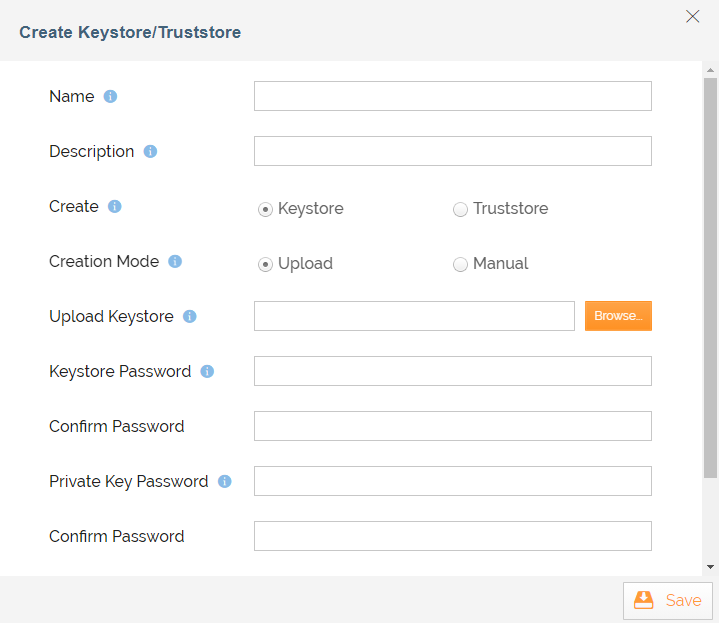Click scrollbar down arrow
This screenshot has height=623, width=719.
[x=710, y=567]
